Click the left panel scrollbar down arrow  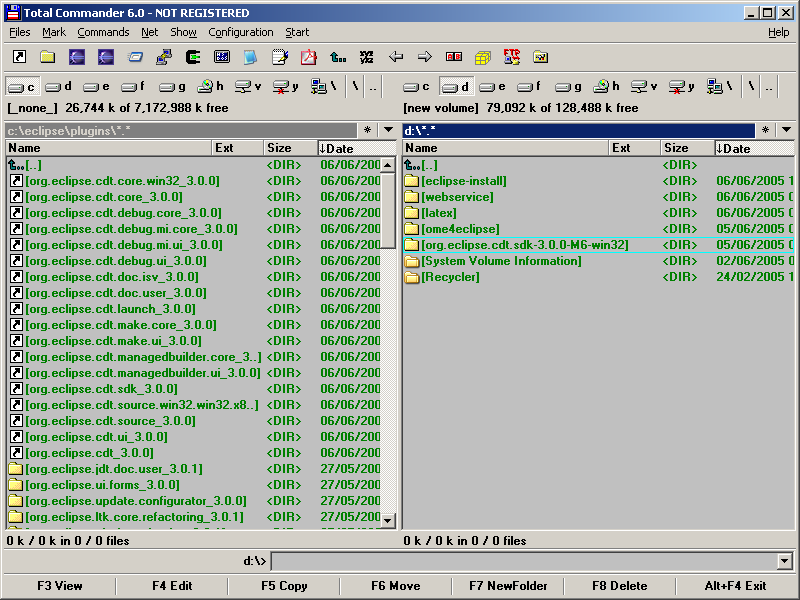coord(388,520)
